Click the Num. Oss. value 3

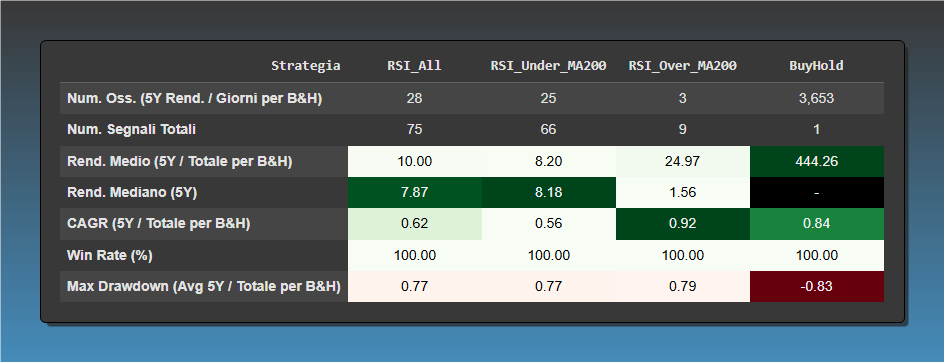click(683, 99)
